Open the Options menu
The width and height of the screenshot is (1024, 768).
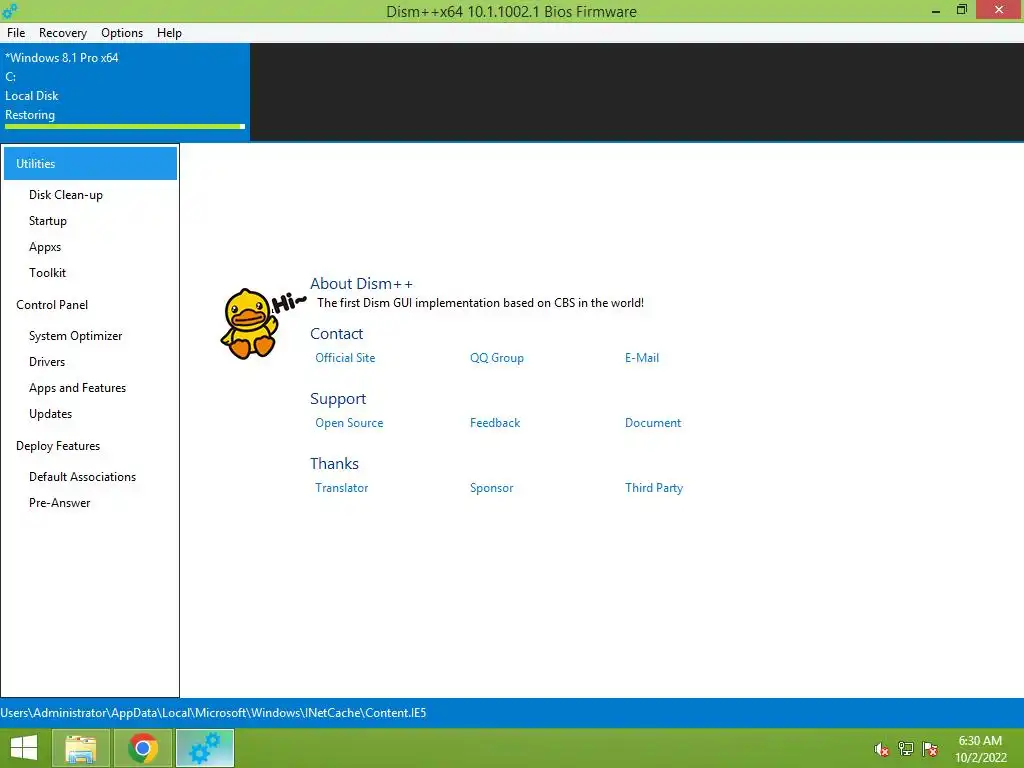click(x=122, y=33)
